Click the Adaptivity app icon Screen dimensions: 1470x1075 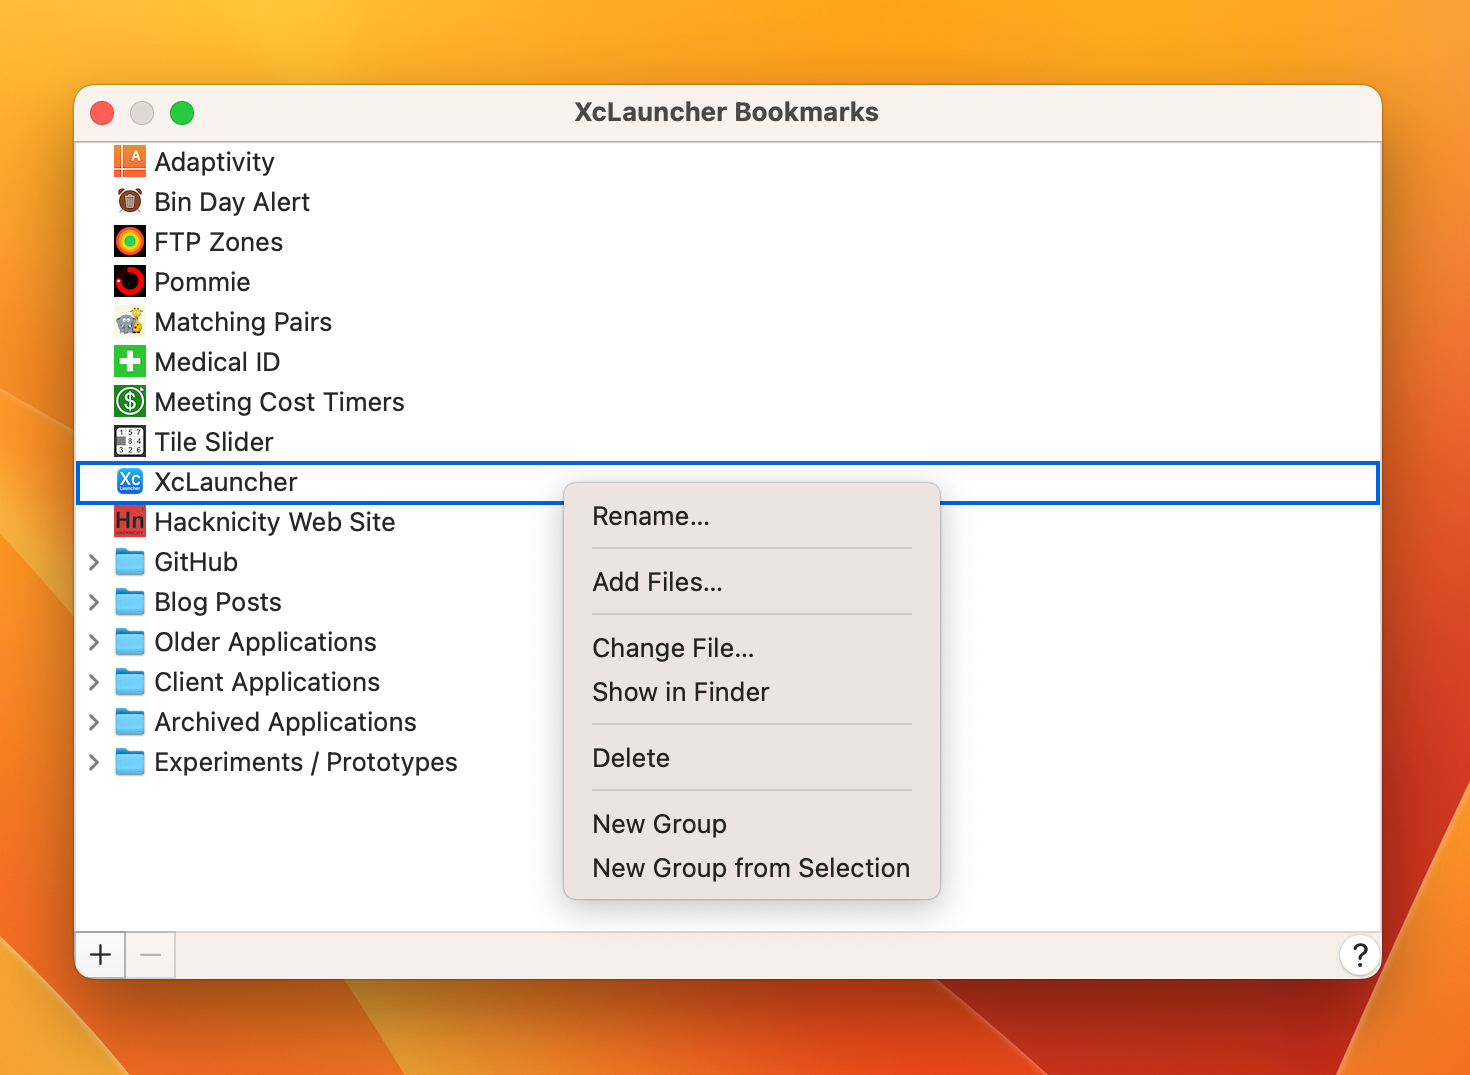click(x=130, y=161)
